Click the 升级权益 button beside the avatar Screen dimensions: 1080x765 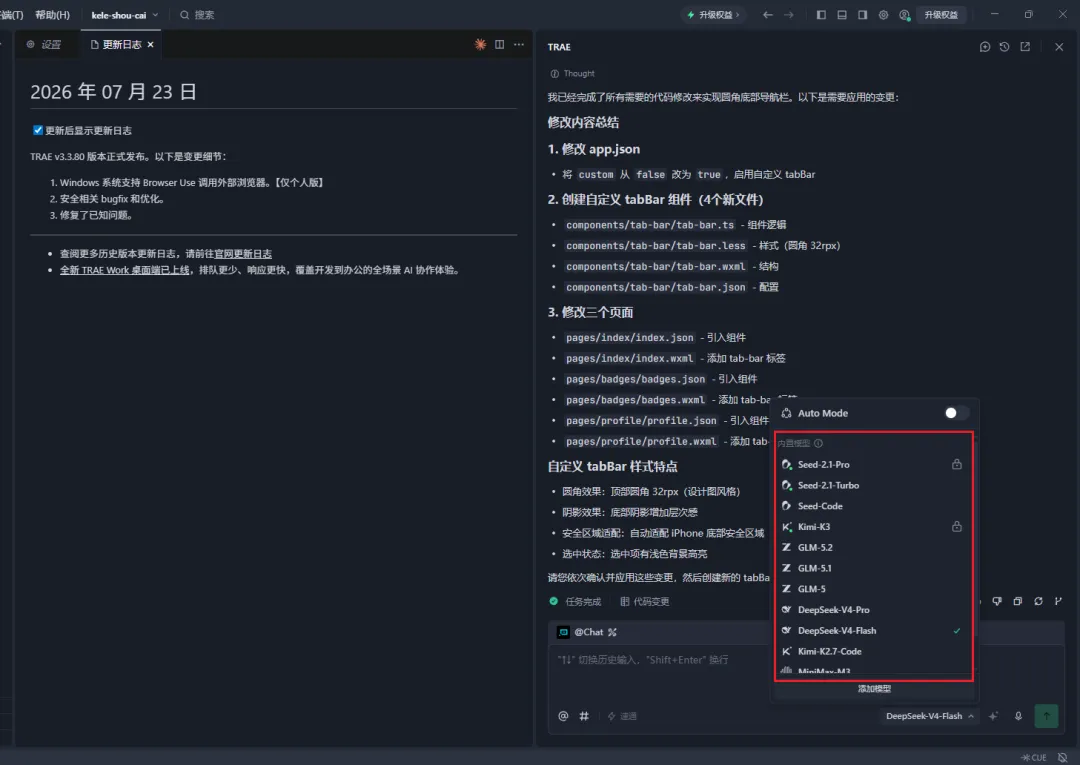941,14
